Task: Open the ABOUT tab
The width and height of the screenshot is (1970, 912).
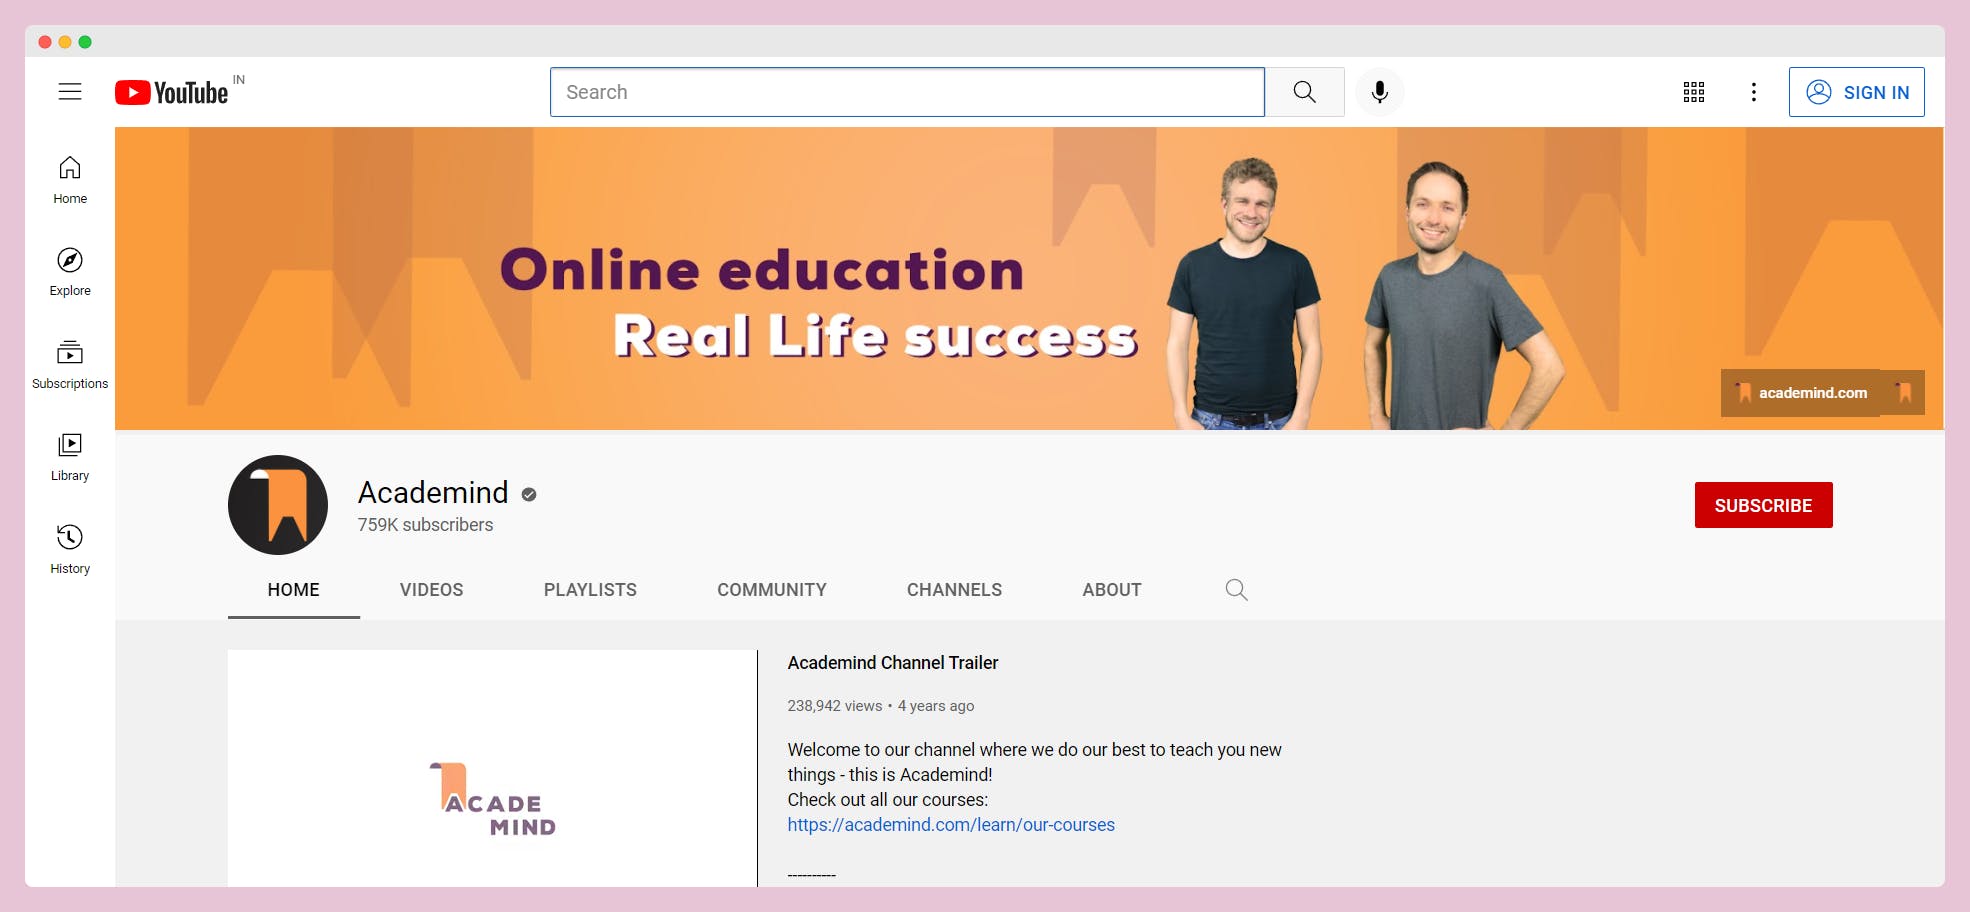Action: coord(1112,590)
